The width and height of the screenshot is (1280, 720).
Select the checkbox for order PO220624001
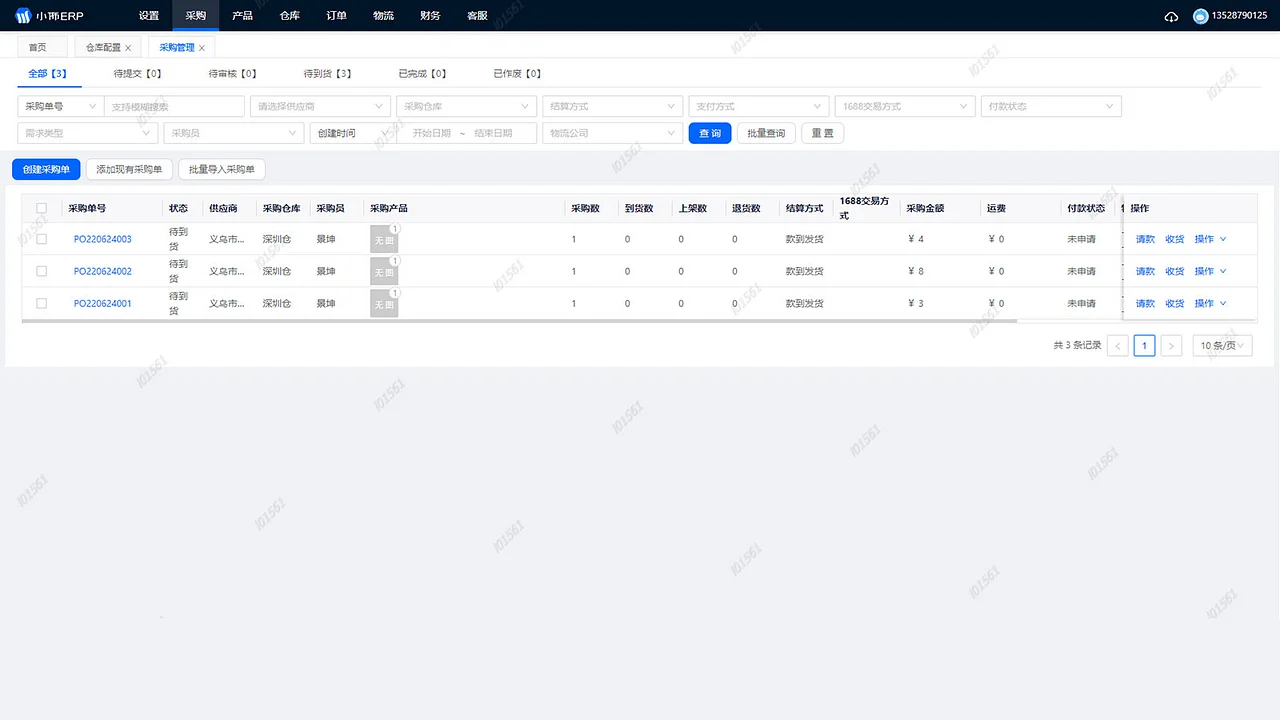pyautogui.click(x=41, y=303)
